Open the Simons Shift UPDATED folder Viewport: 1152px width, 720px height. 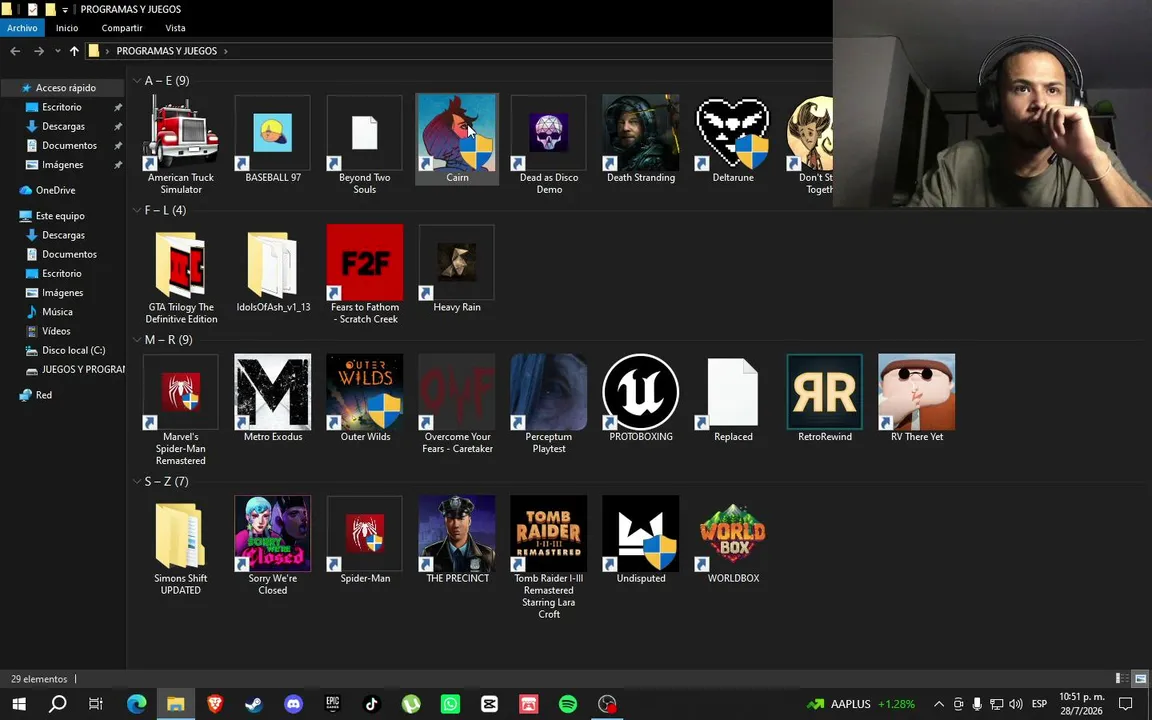(181, 546)
